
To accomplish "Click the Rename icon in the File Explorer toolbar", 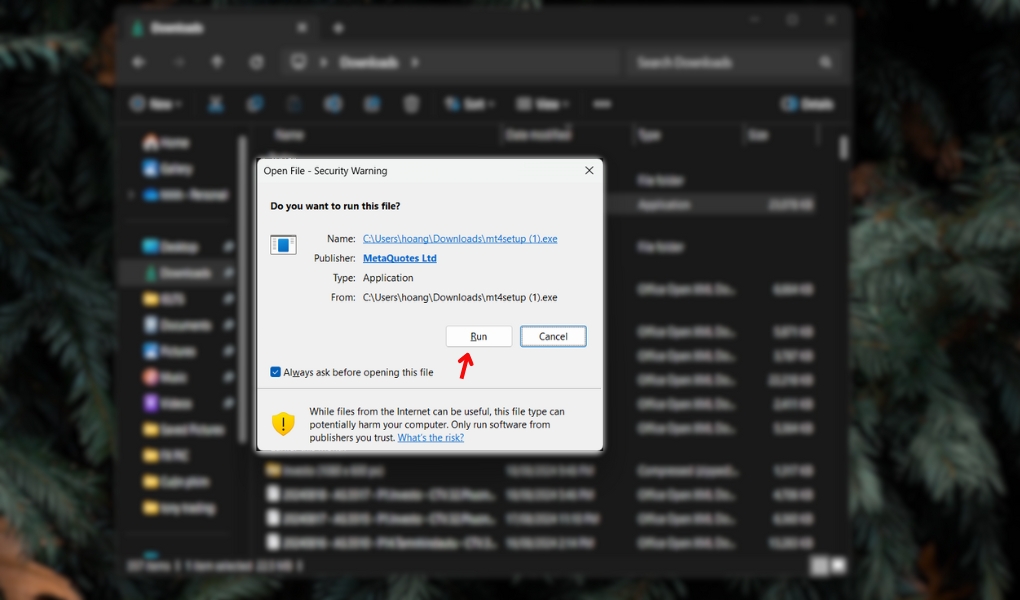I will (333, 104).
